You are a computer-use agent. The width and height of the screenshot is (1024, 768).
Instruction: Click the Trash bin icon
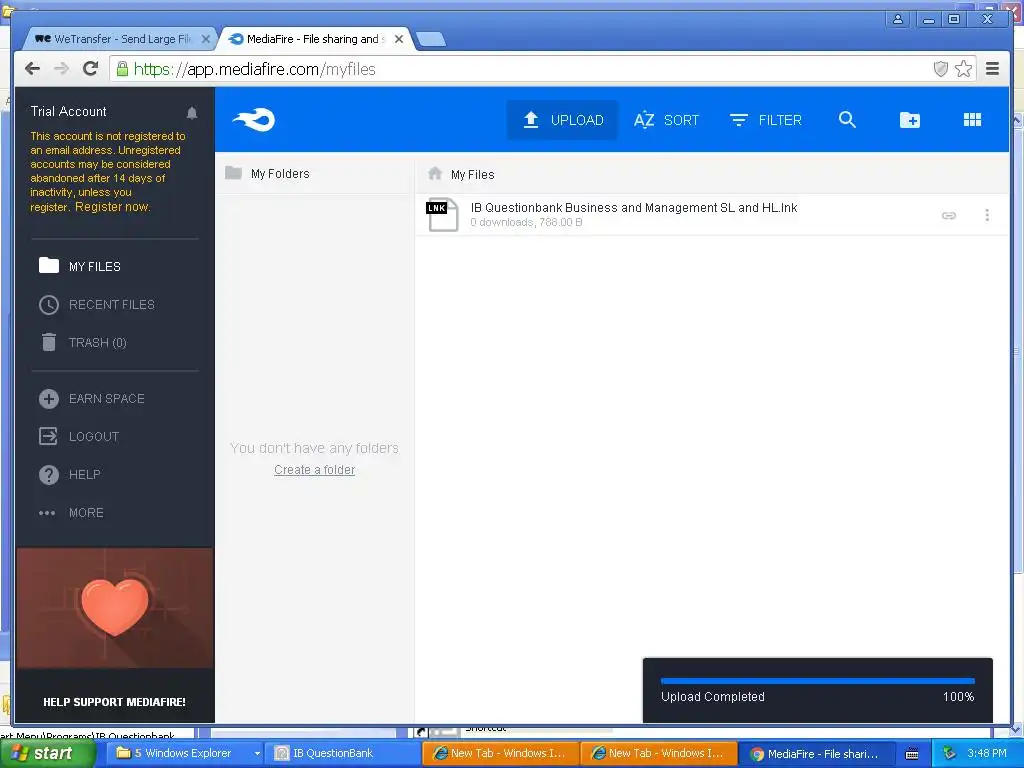(x=48, y=342)
